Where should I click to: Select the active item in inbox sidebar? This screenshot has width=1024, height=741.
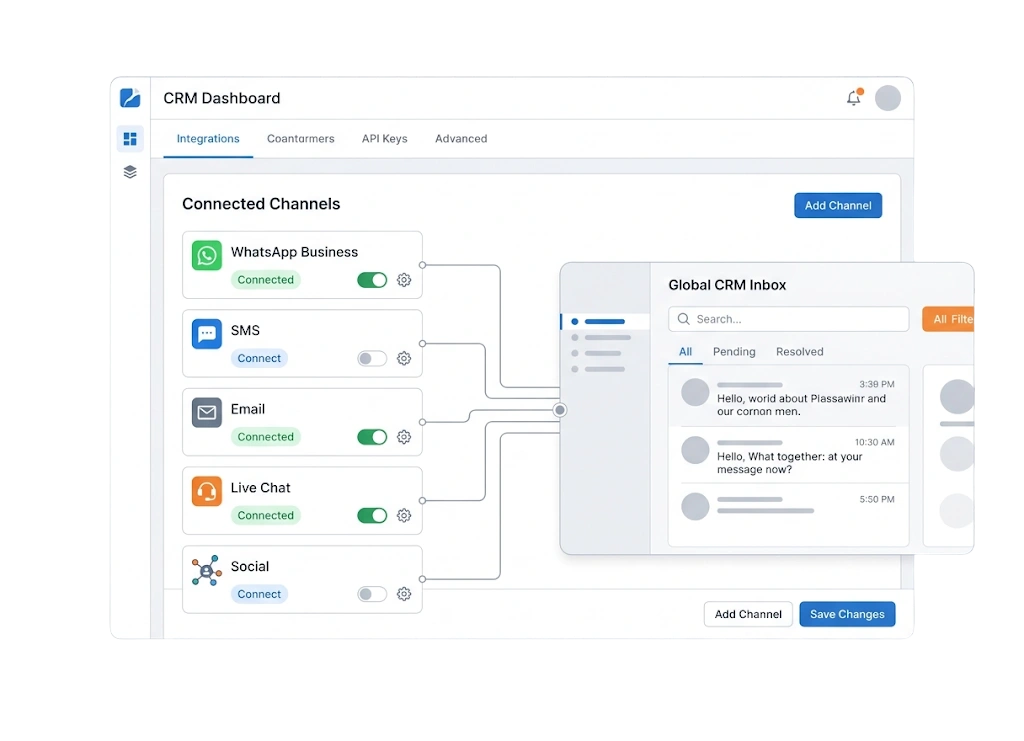[605, 321]
